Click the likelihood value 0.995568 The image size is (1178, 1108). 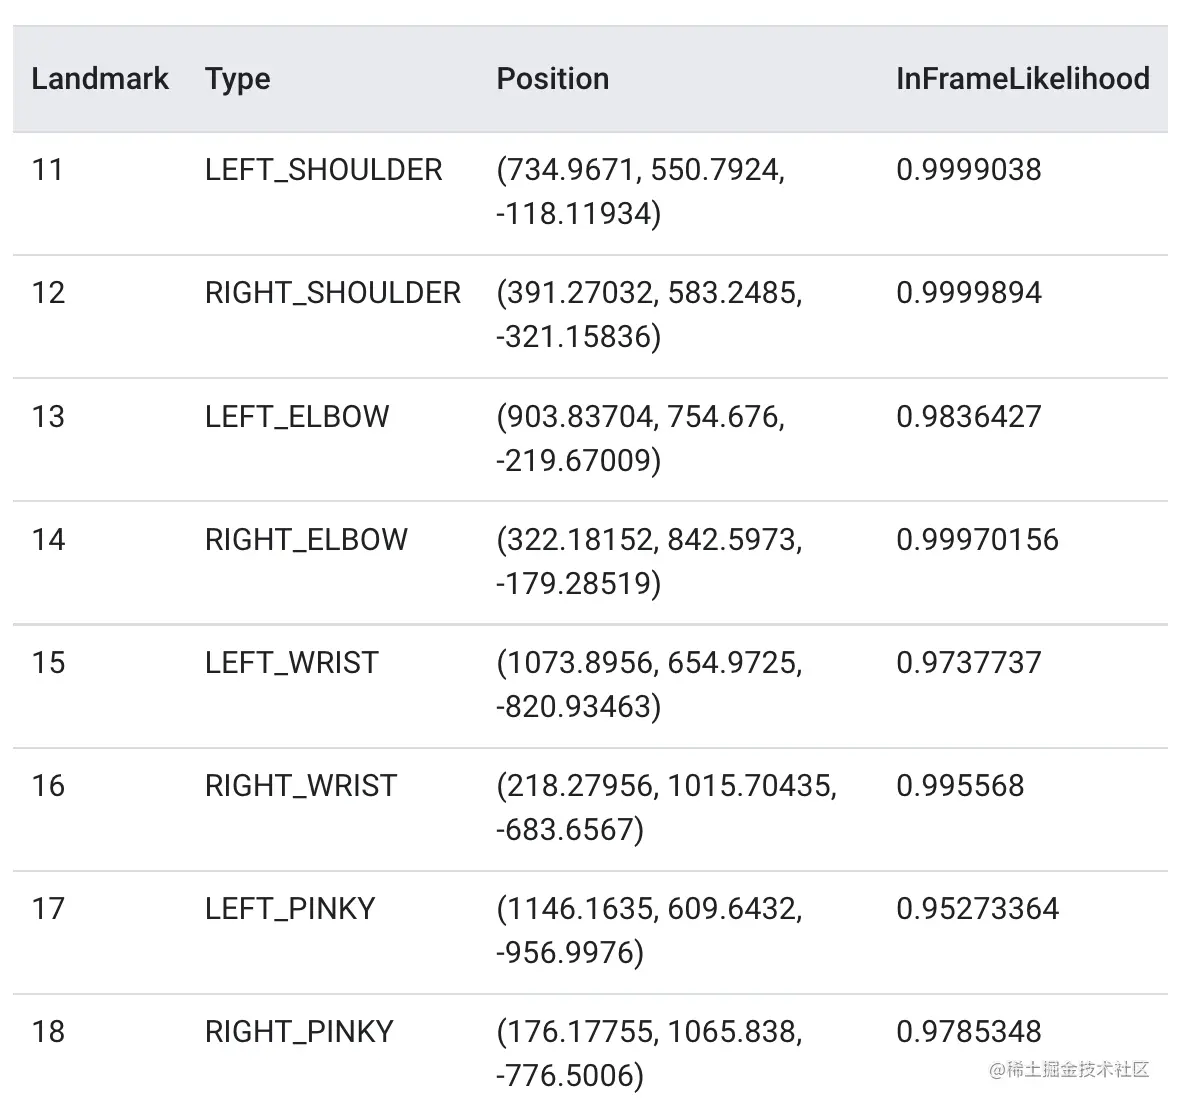click(959, 786)
